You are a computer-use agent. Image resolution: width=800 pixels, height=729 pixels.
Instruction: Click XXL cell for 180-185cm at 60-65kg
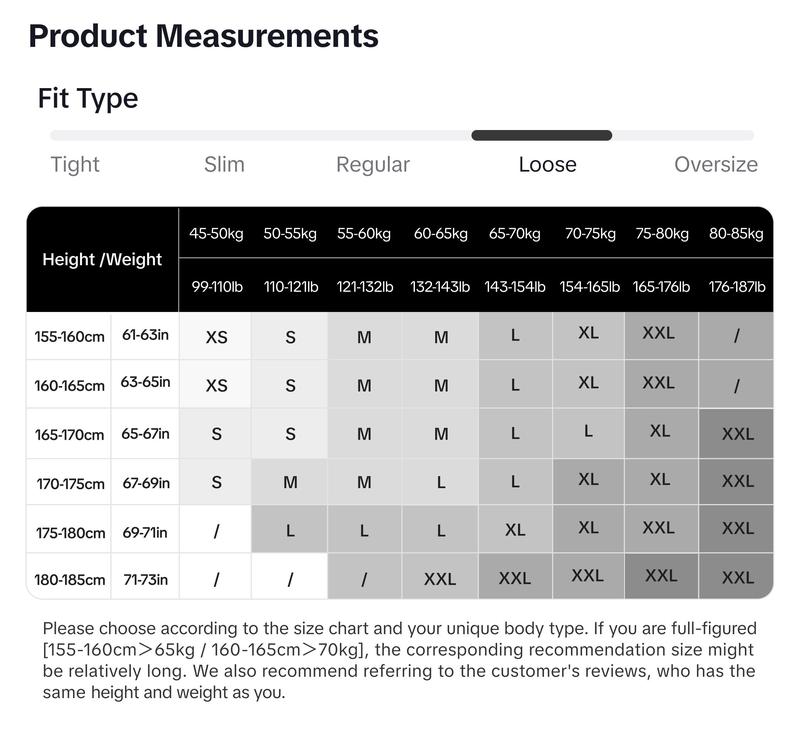point(440,579)
